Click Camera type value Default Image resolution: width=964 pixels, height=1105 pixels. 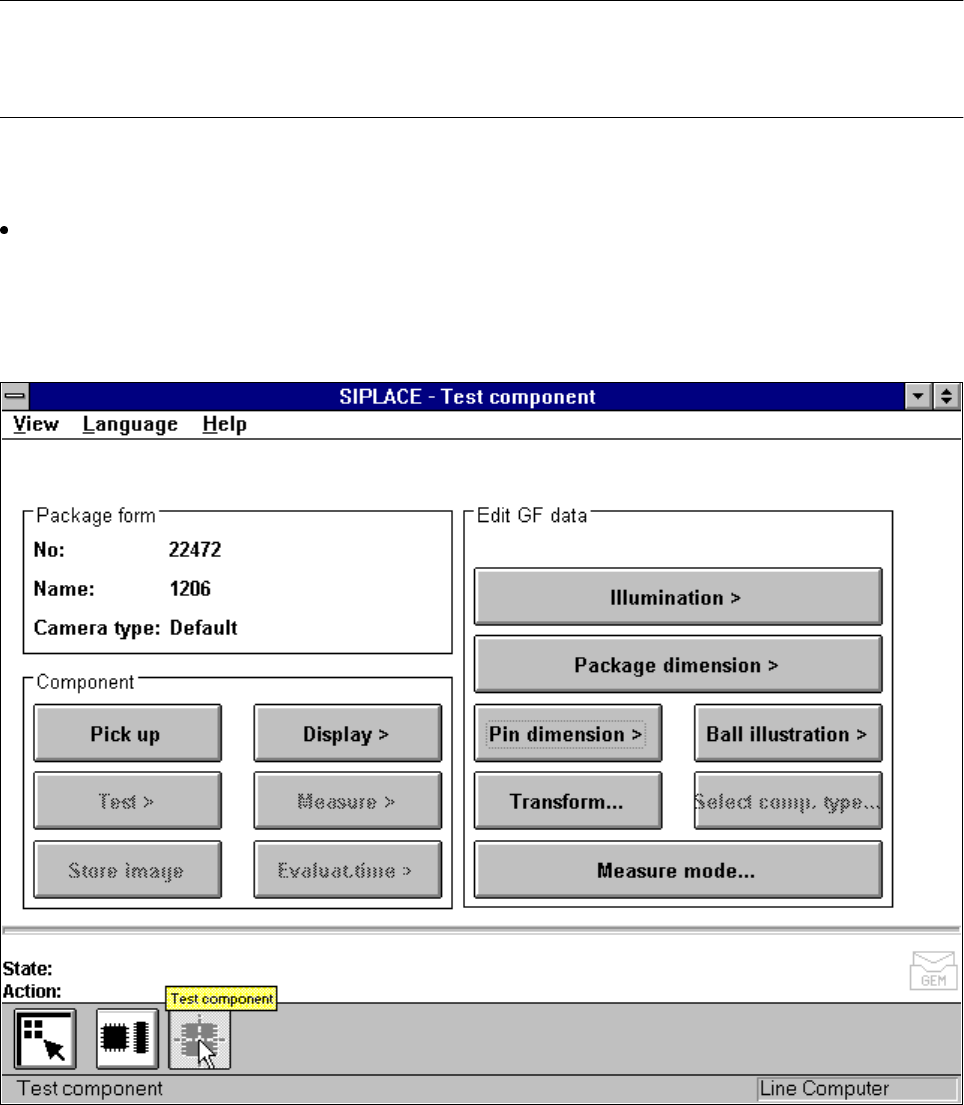(x=204, y=627)
